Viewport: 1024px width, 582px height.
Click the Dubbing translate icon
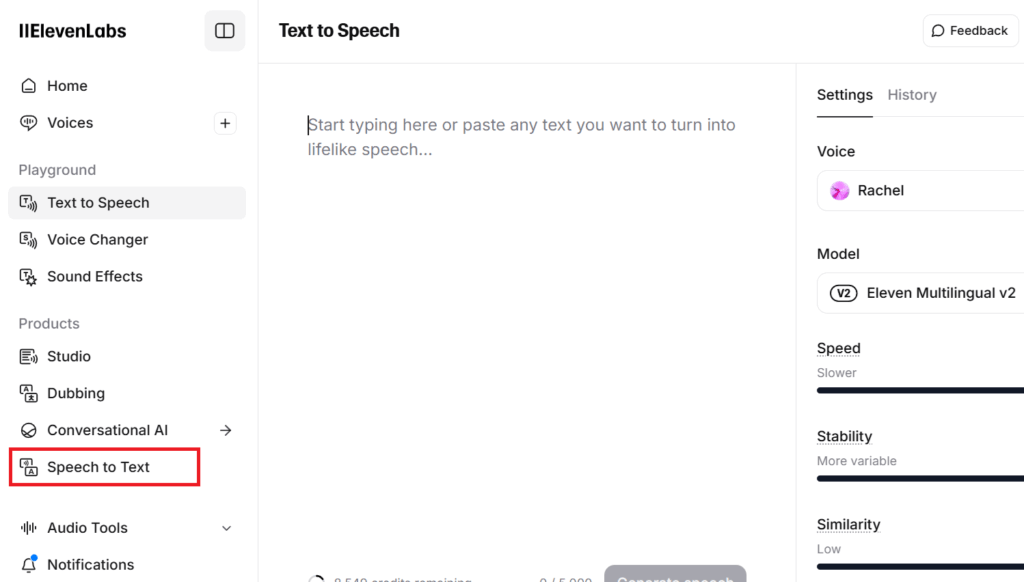click(29, 394)
